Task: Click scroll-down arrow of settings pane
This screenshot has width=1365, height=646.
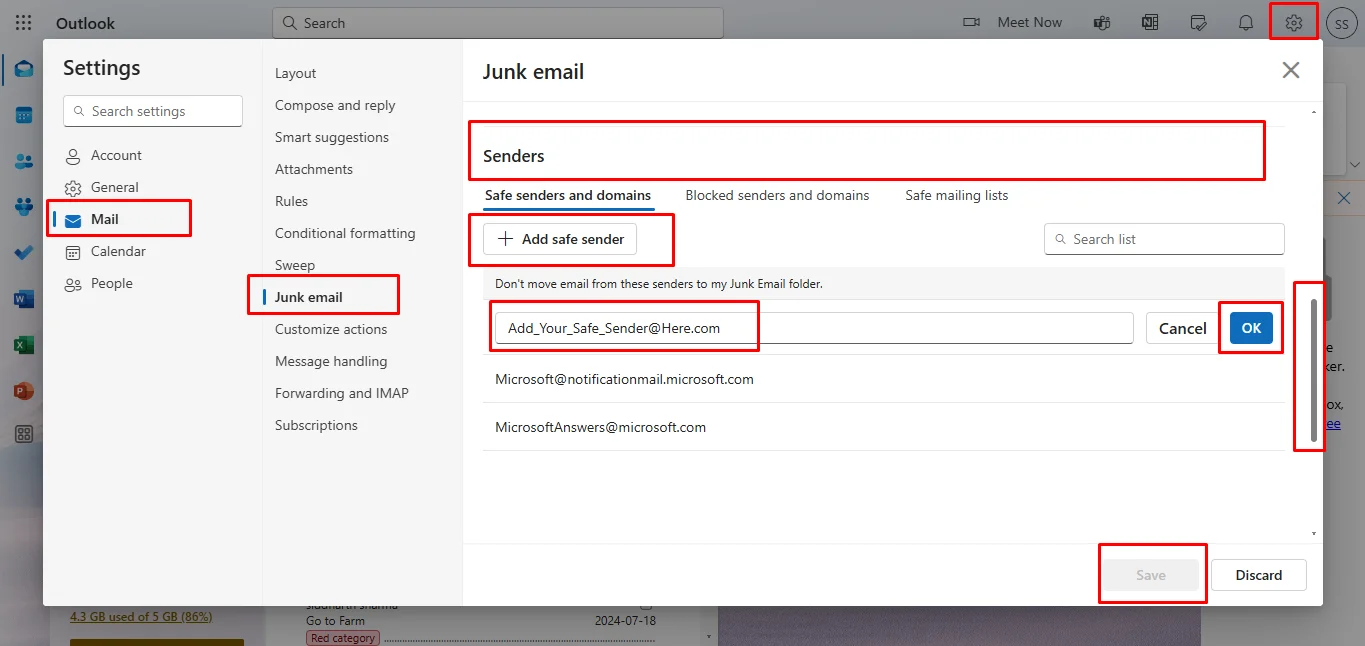Action: pos(1313,534)
